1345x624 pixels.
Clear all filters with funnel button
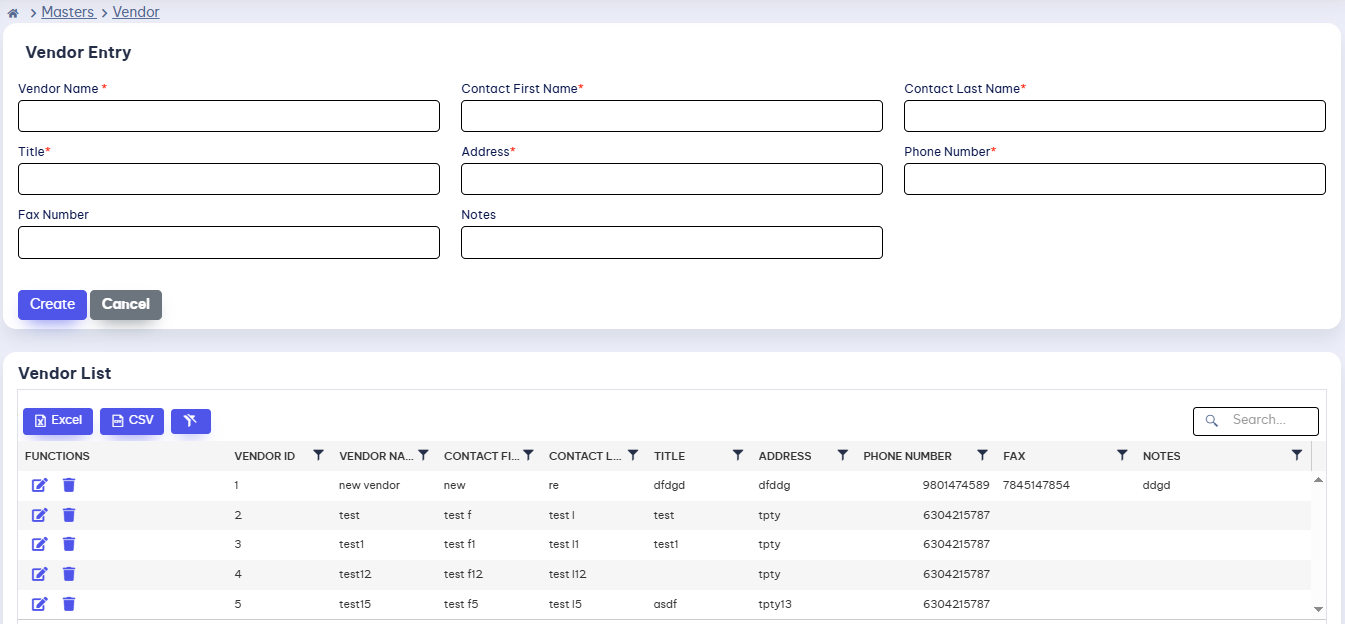coord(191,421)
